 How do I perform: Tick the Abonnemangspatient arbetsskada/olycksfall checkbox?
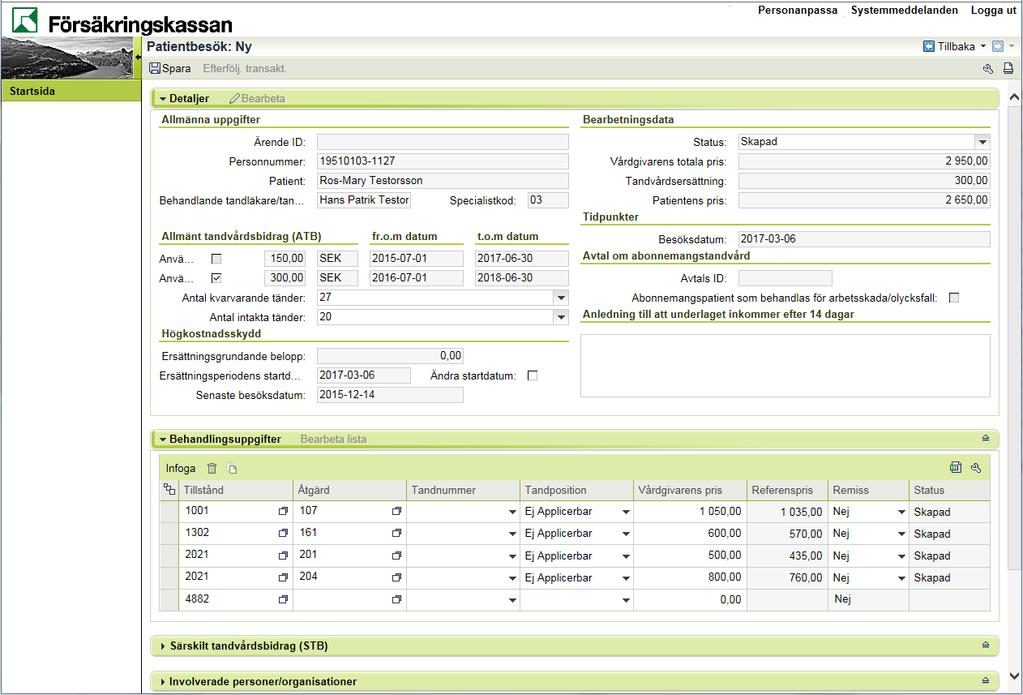[x=954, y=298]
